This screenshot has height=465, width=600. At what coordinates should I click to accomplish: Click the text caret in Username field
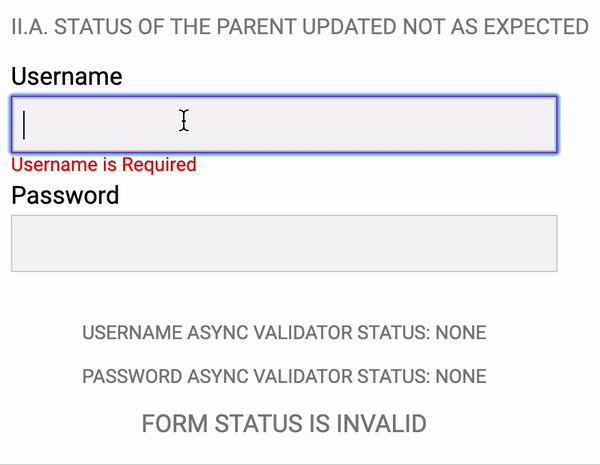pos(24,125)
